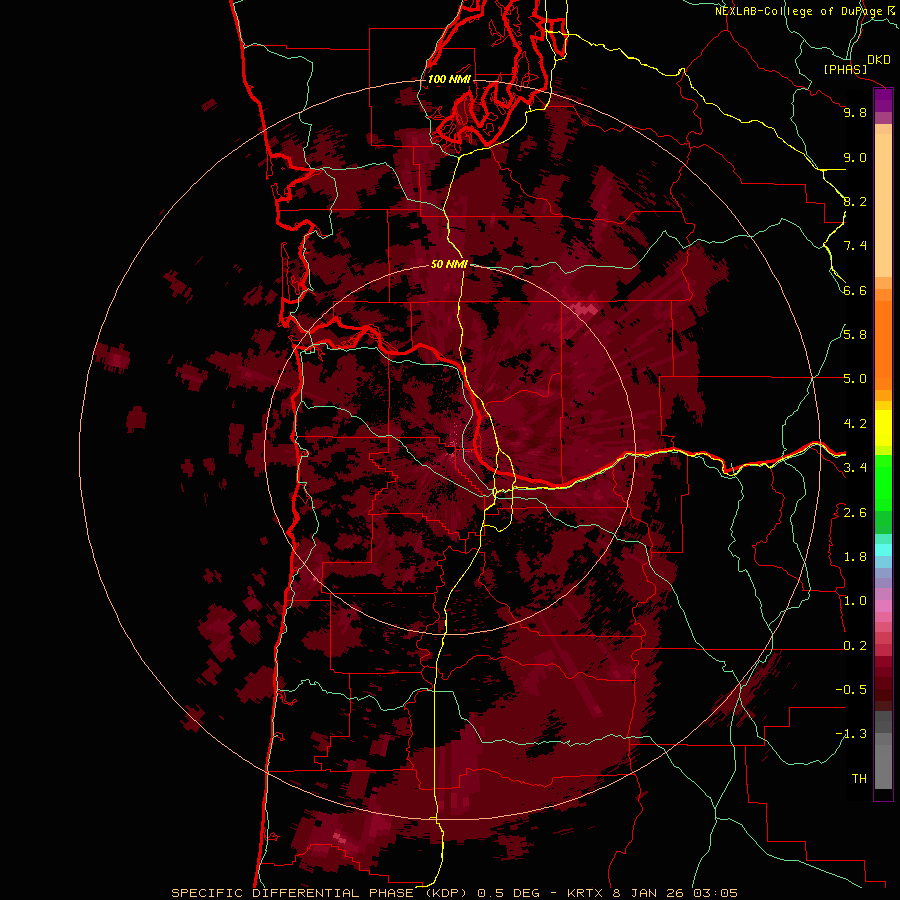Click the 50 NMI range ring label
The height and width of the screenshot is (900, 900).
[x=449, y=264]
